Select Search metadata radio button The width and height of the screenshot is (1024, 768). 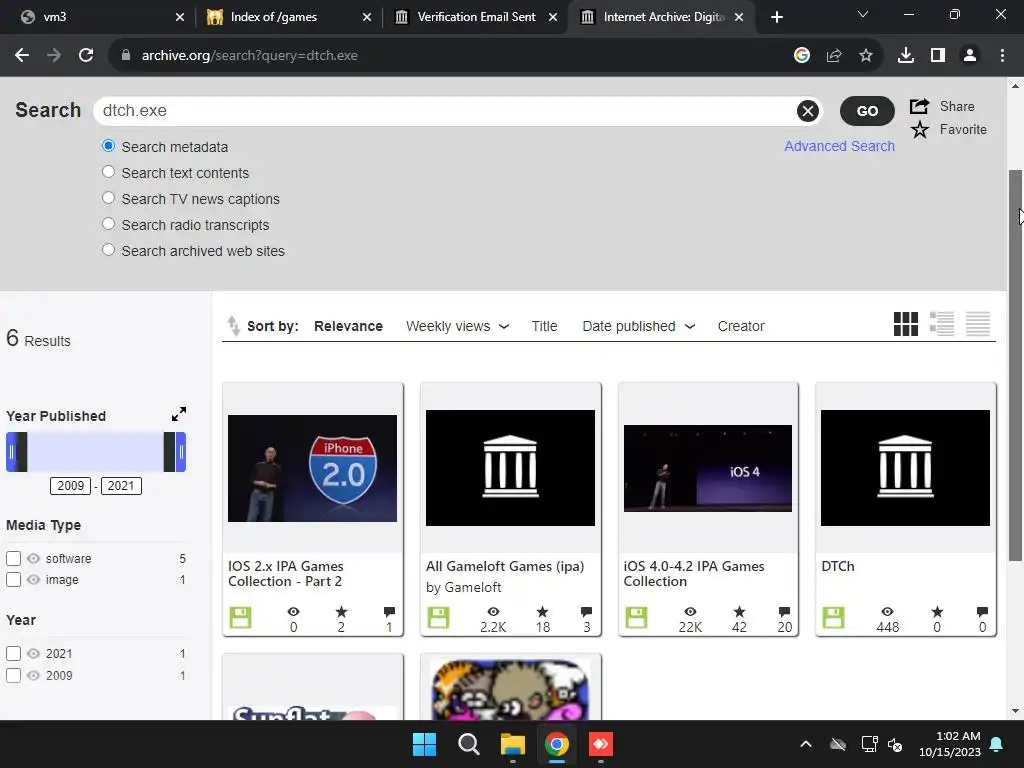(108, 146)
